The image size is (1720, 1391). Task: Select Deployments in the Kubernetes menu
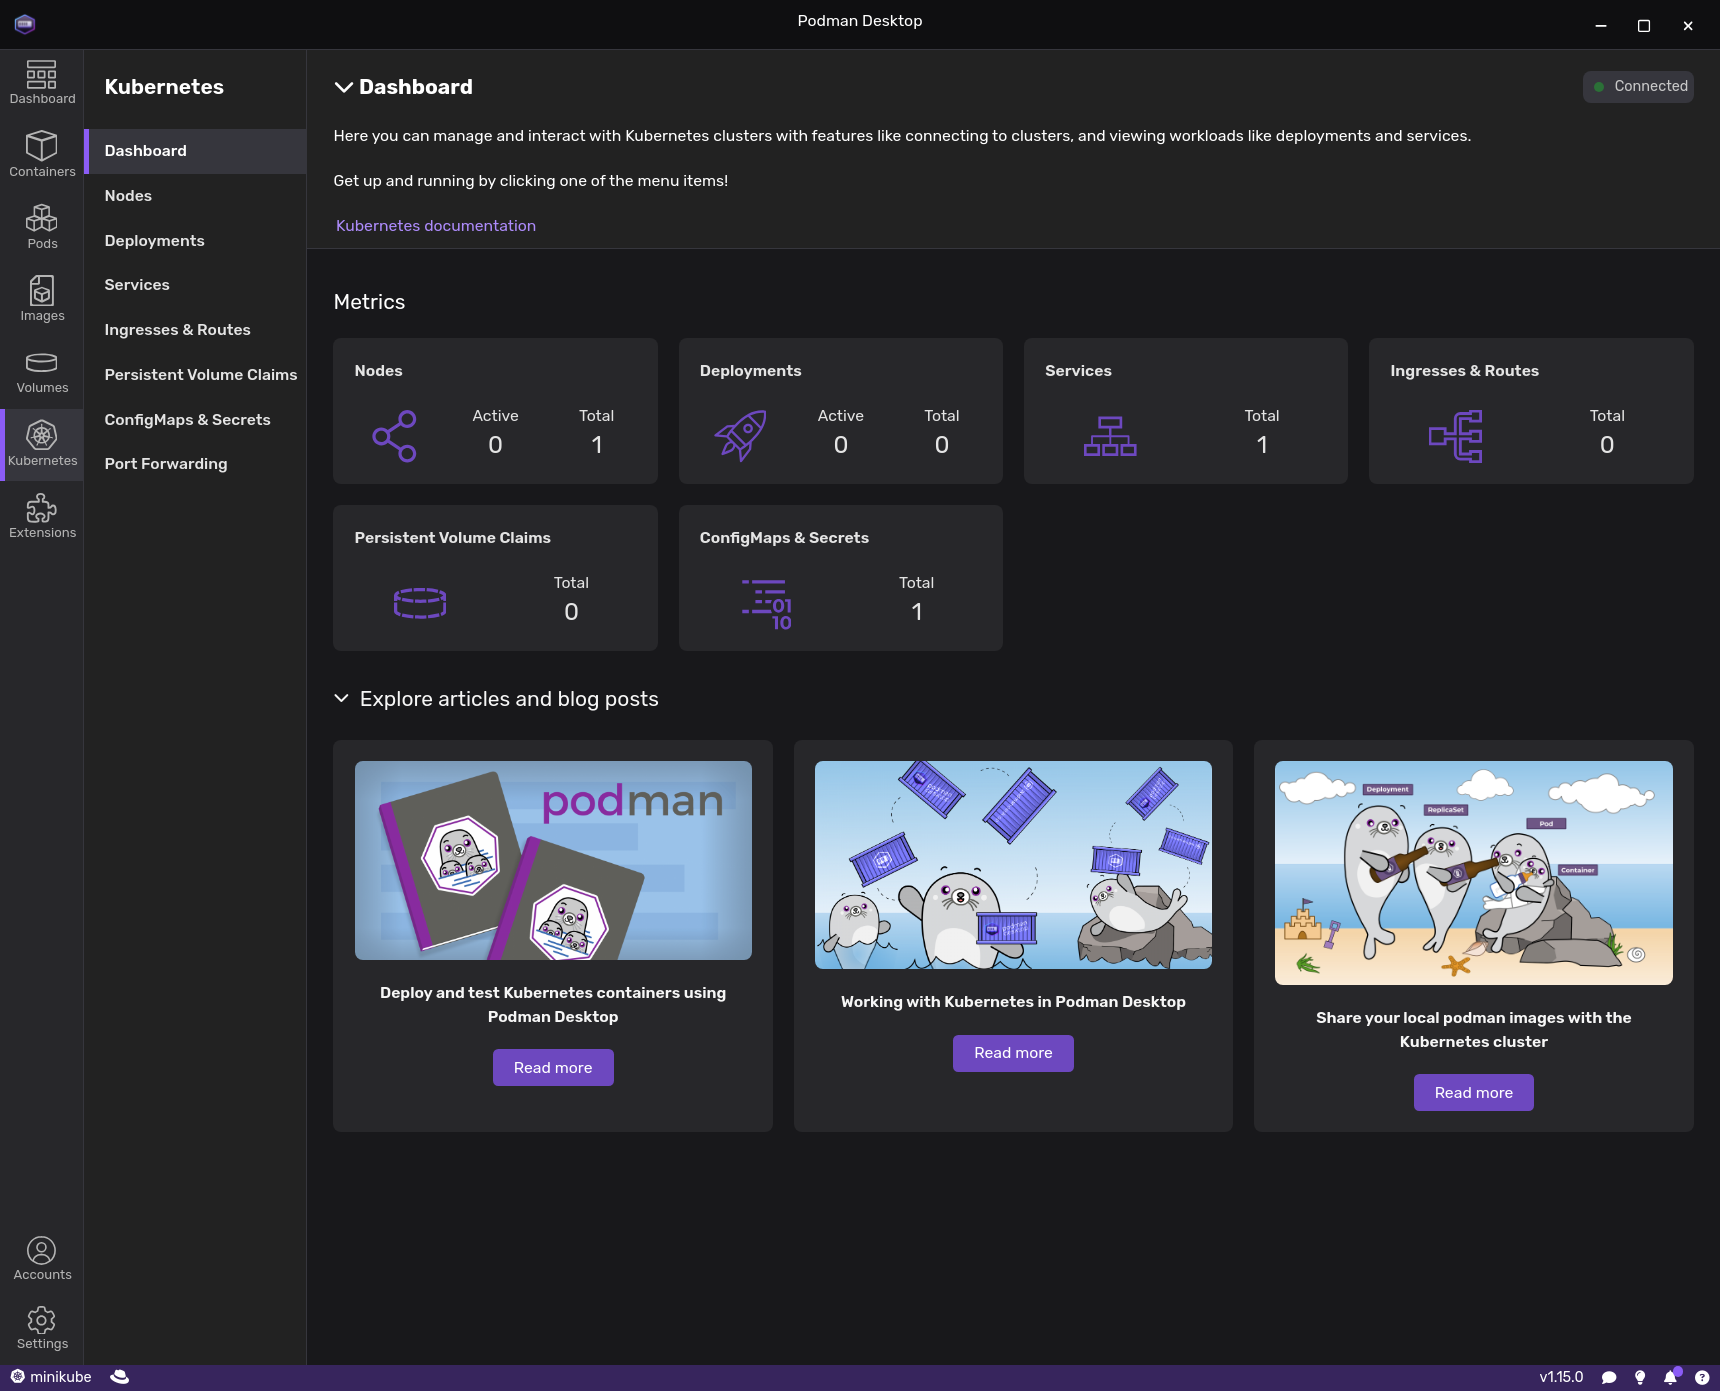[x=154, y=241]
